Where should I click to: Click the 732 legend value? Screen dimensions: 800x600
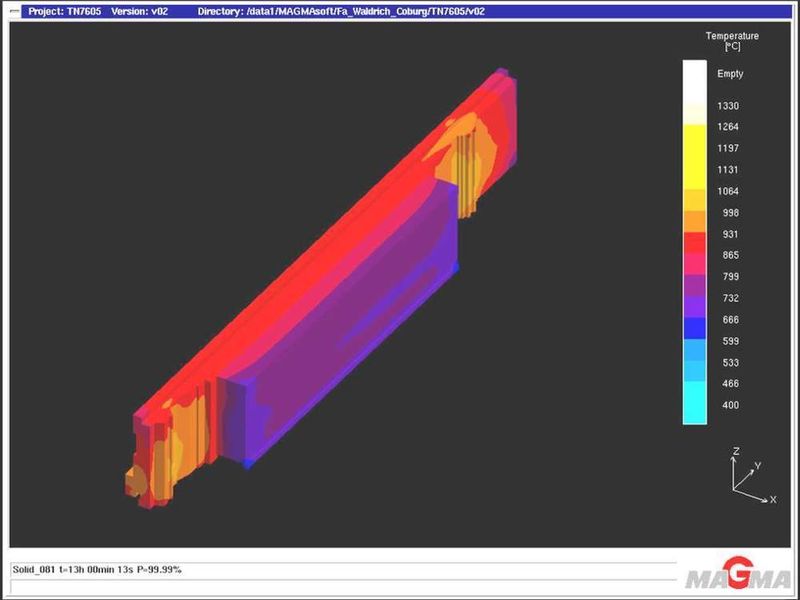click(x=731, y=298)
